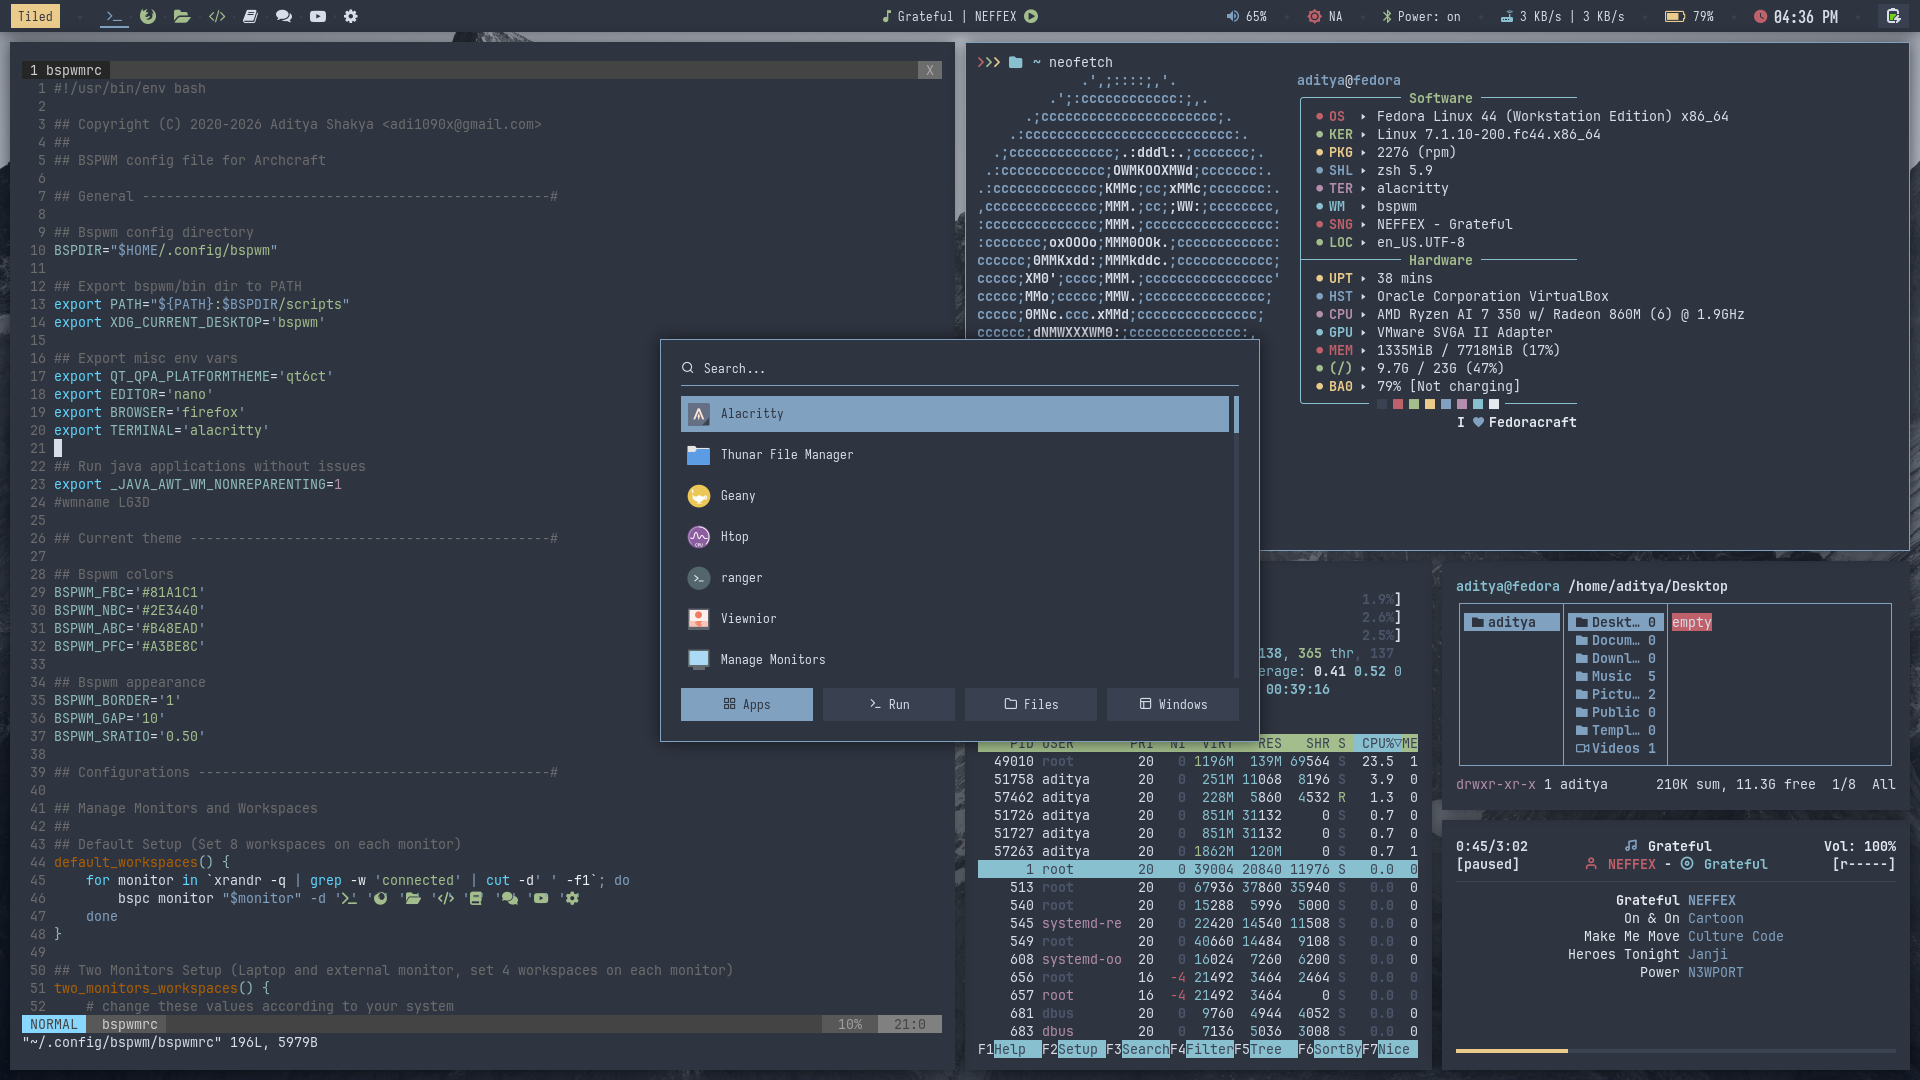Launch Htop from the launcher list
1920x1080 pixels.
pos(955,537)
